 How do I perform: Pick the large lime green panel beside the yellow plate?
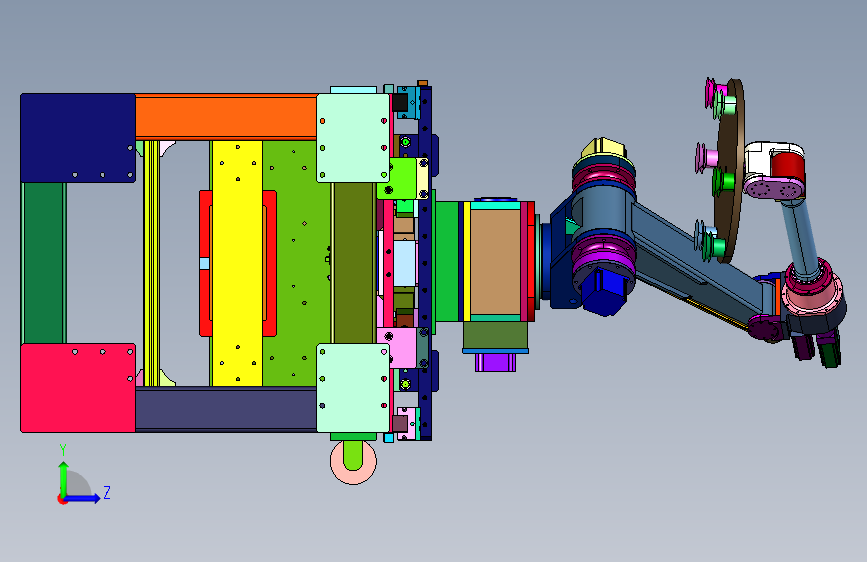pos(296,263)
